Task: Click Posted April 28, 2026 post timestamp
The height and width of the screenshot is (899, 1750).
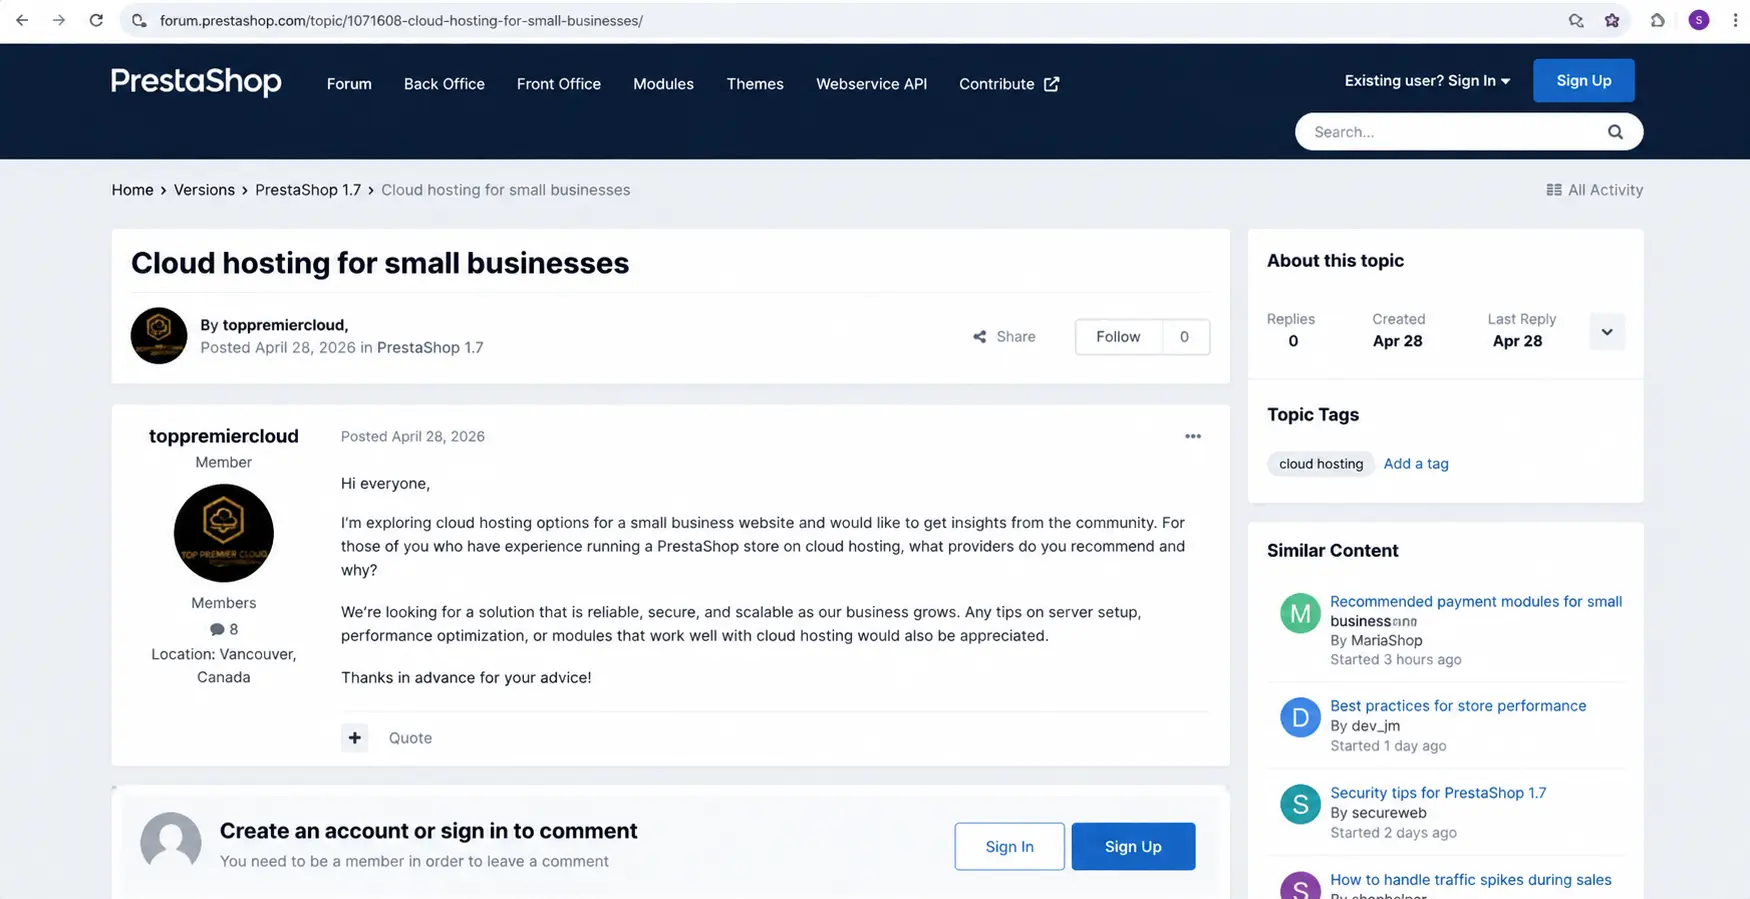Action: (413, 437)
